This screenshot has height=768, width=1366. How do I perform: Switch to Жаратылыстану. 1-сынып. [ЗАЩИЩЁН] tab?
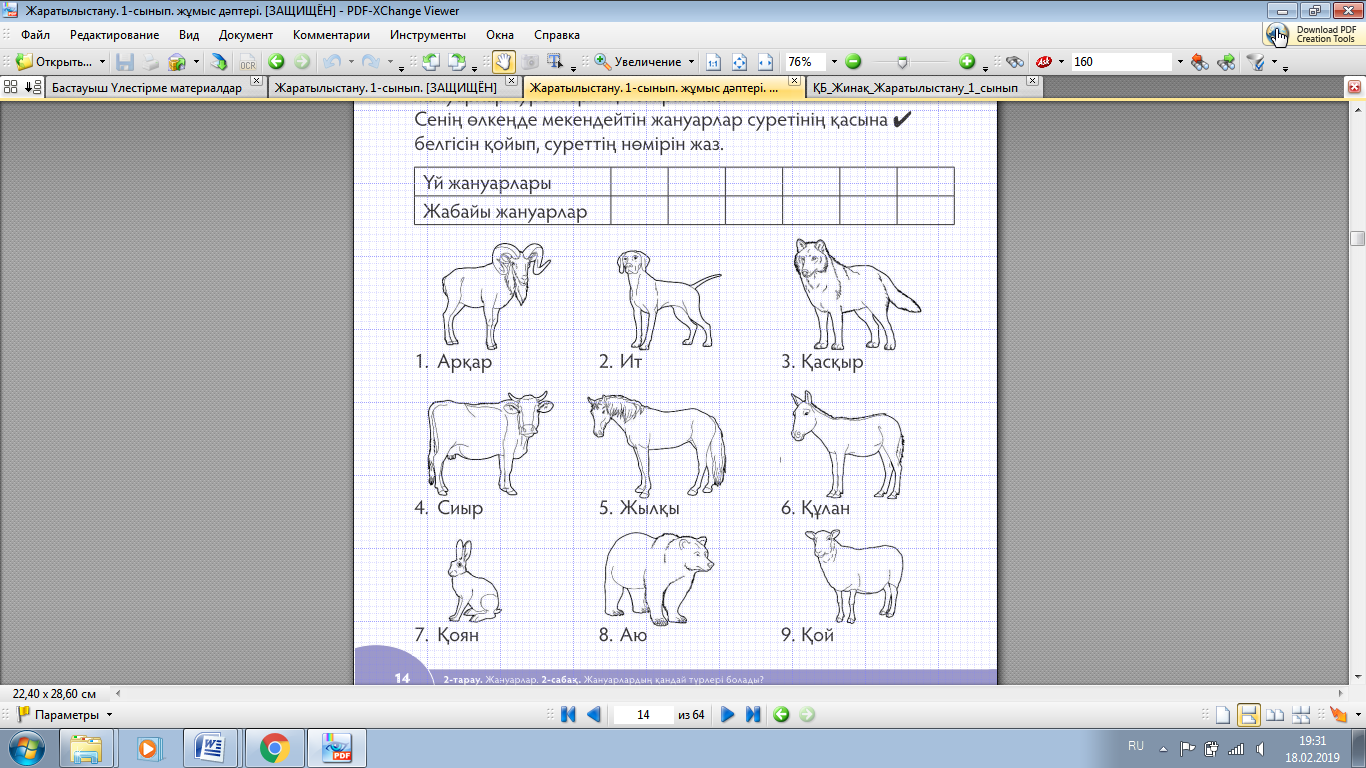386,88
